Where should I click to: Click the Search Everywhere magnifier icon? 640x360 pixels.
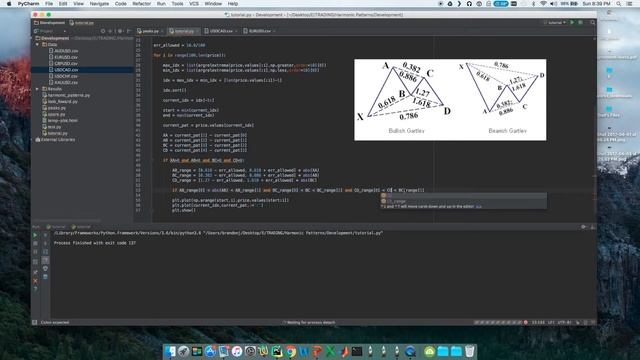click(593, 22)
